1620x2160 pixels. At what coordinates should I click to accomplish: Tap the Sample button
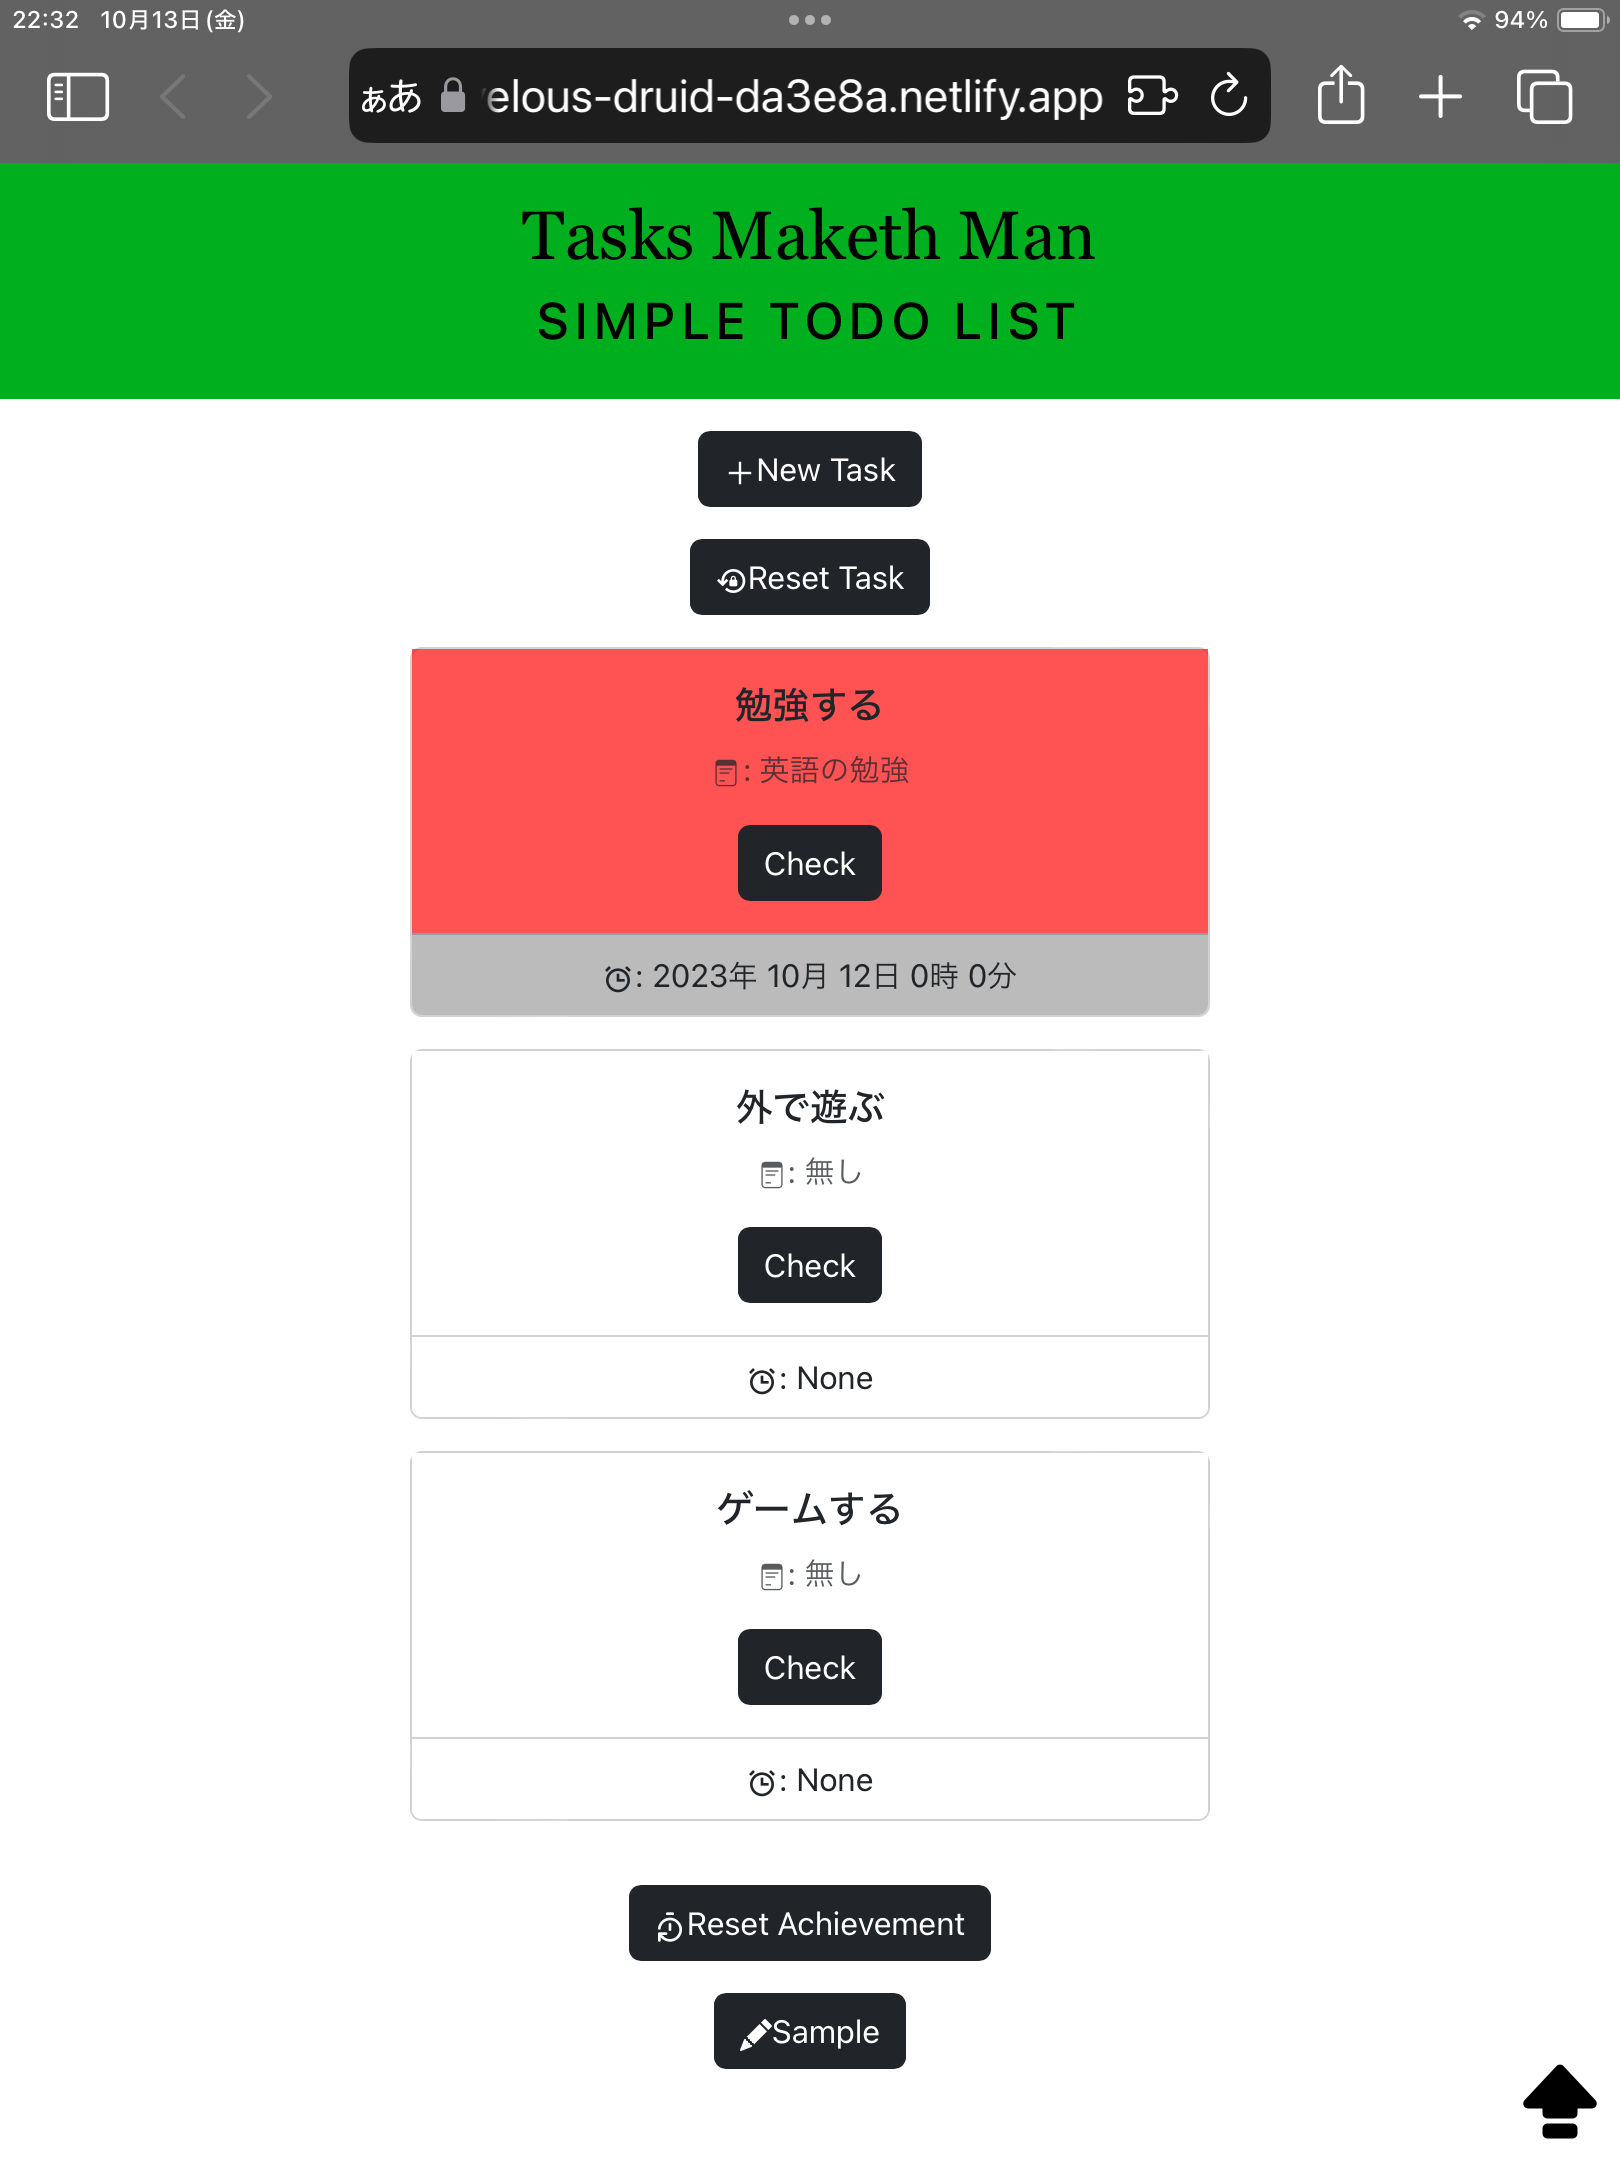point(809,2031)
